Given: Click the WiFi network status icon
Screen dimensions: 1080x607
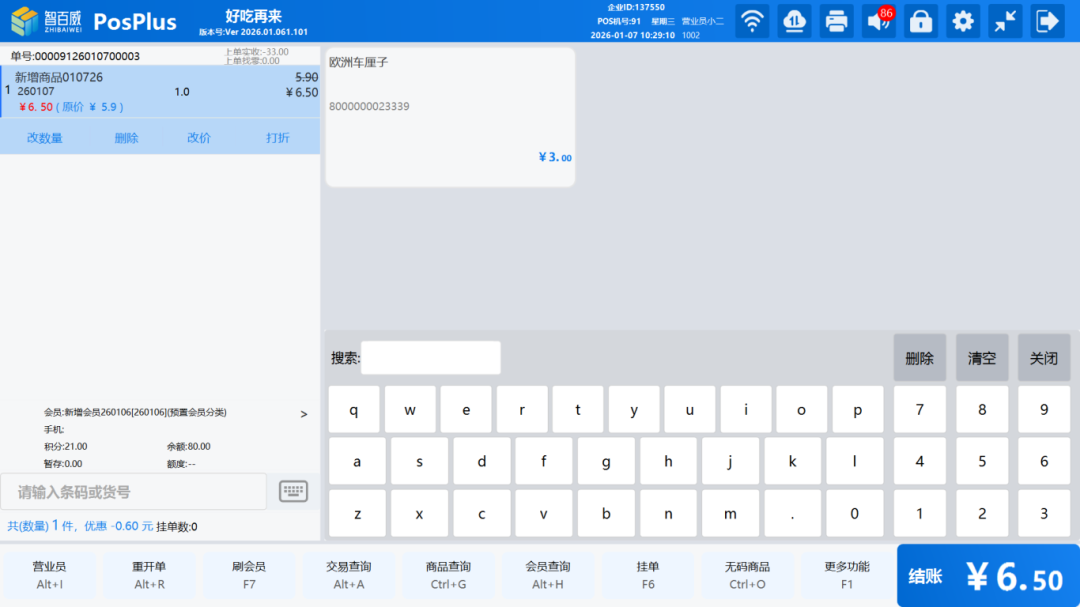Looking at the screenshot, I should [752, 21].
